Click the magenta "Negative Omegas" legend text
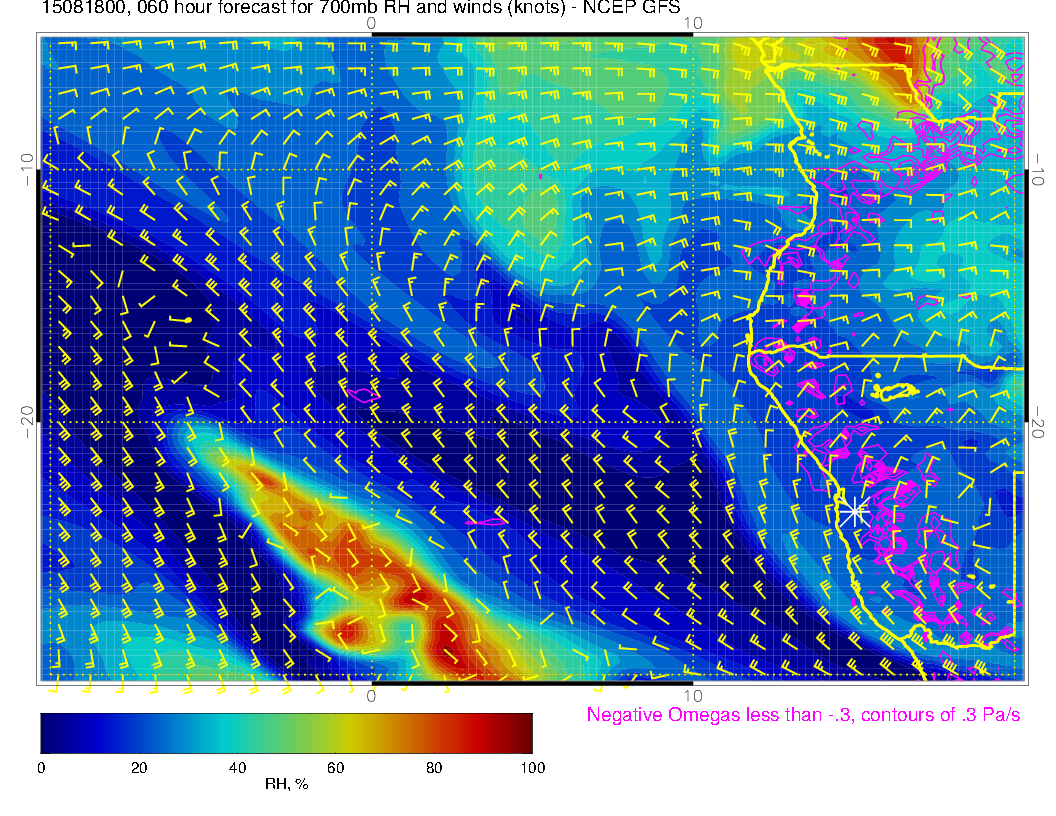1056x816 pixels. [803, 715]
